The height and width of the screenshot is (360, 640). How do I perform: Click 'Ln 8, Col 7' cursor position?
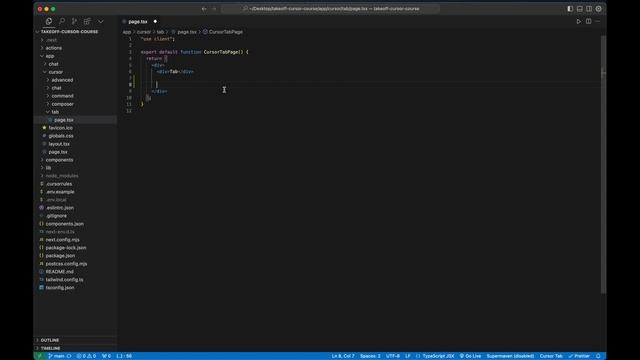click(343, 356)
